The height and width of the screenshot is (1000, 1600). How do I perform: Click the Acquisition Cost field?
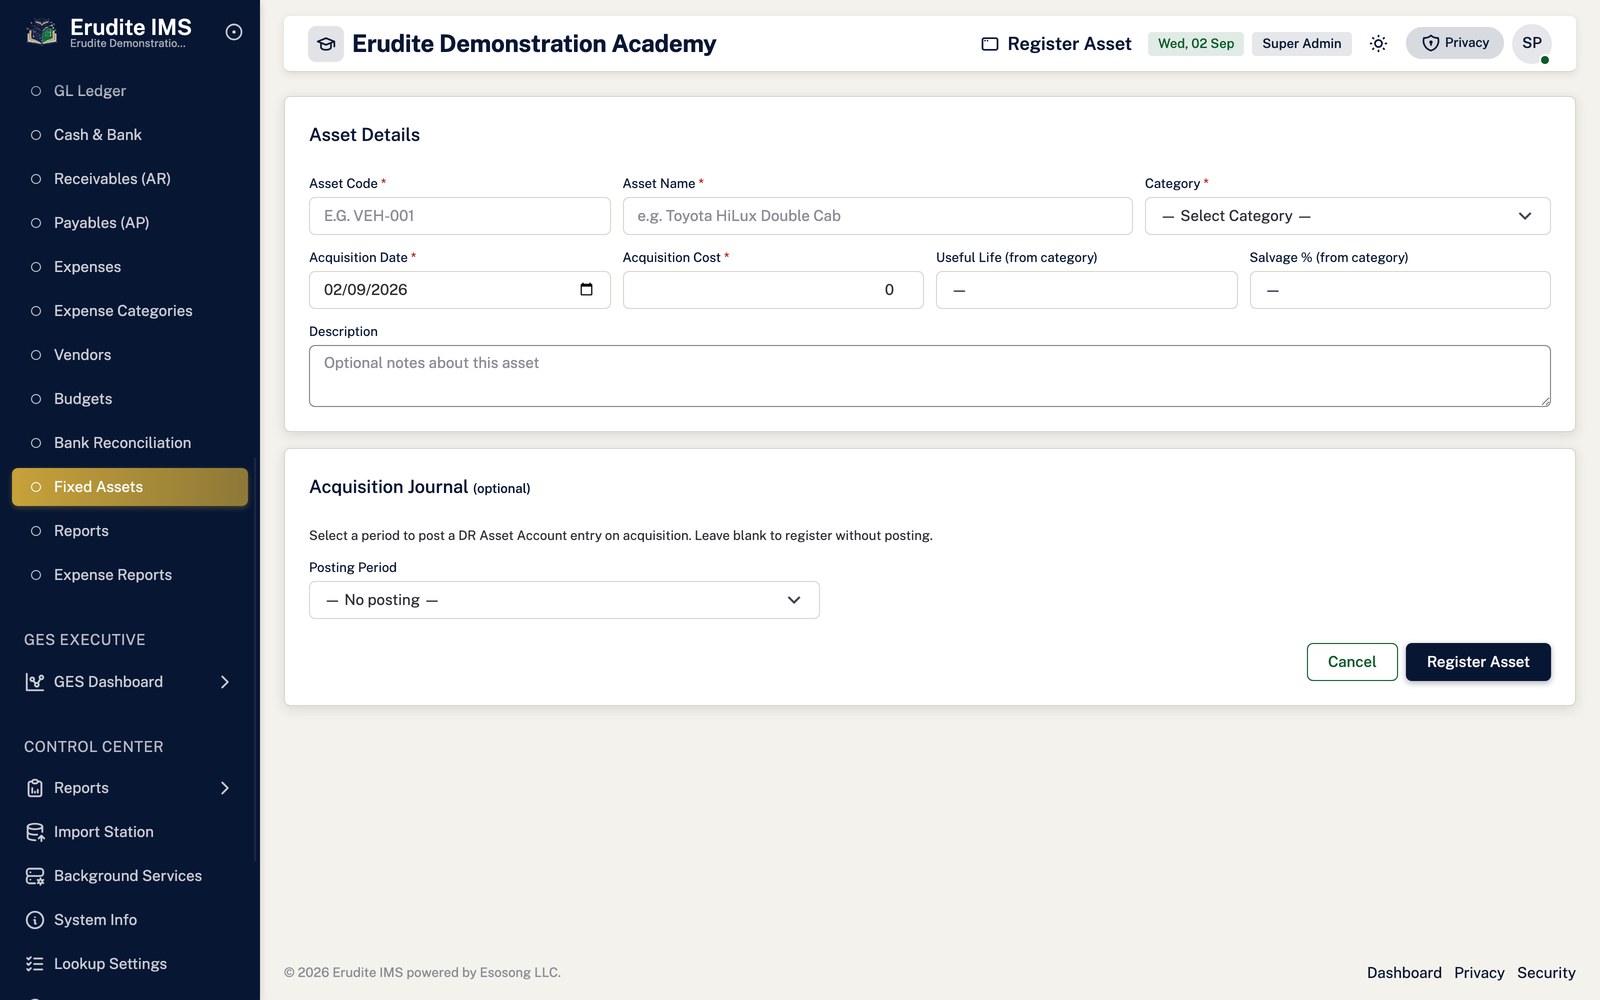[x=773, y=290]
